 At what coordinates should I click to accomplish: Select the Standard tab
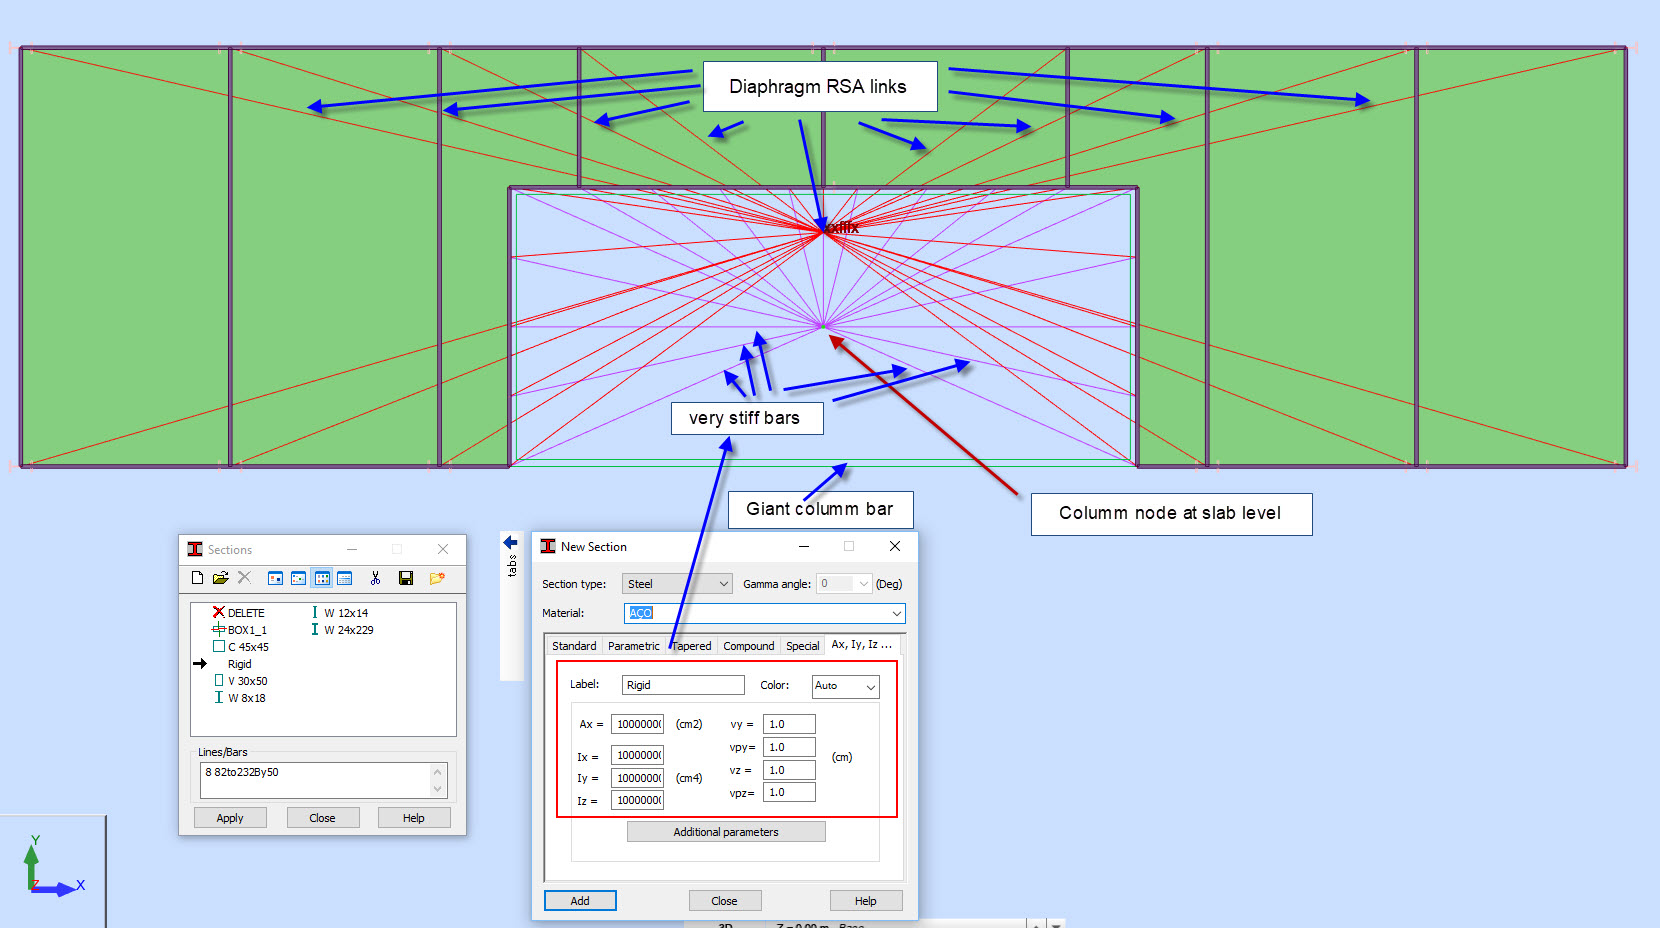pos(574,646)
